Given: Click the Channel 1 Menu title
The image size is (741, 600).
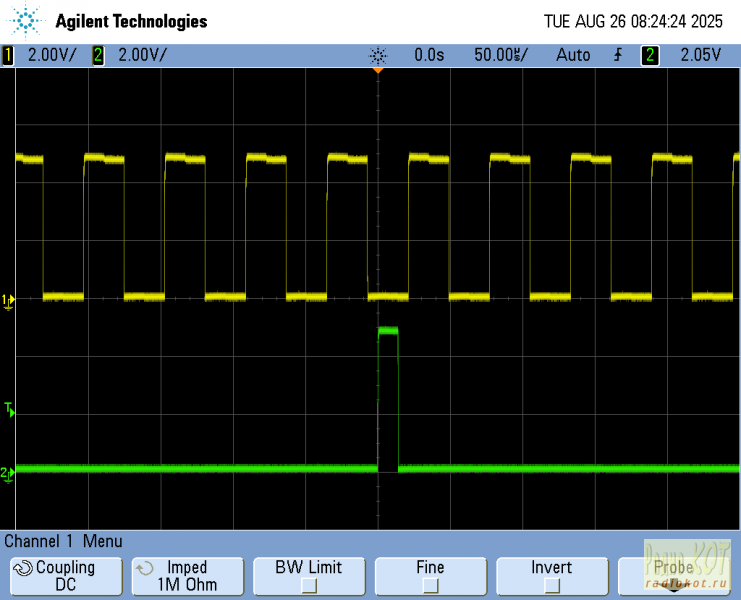Looking at the screenshot, I should click(x=63, y=541).
